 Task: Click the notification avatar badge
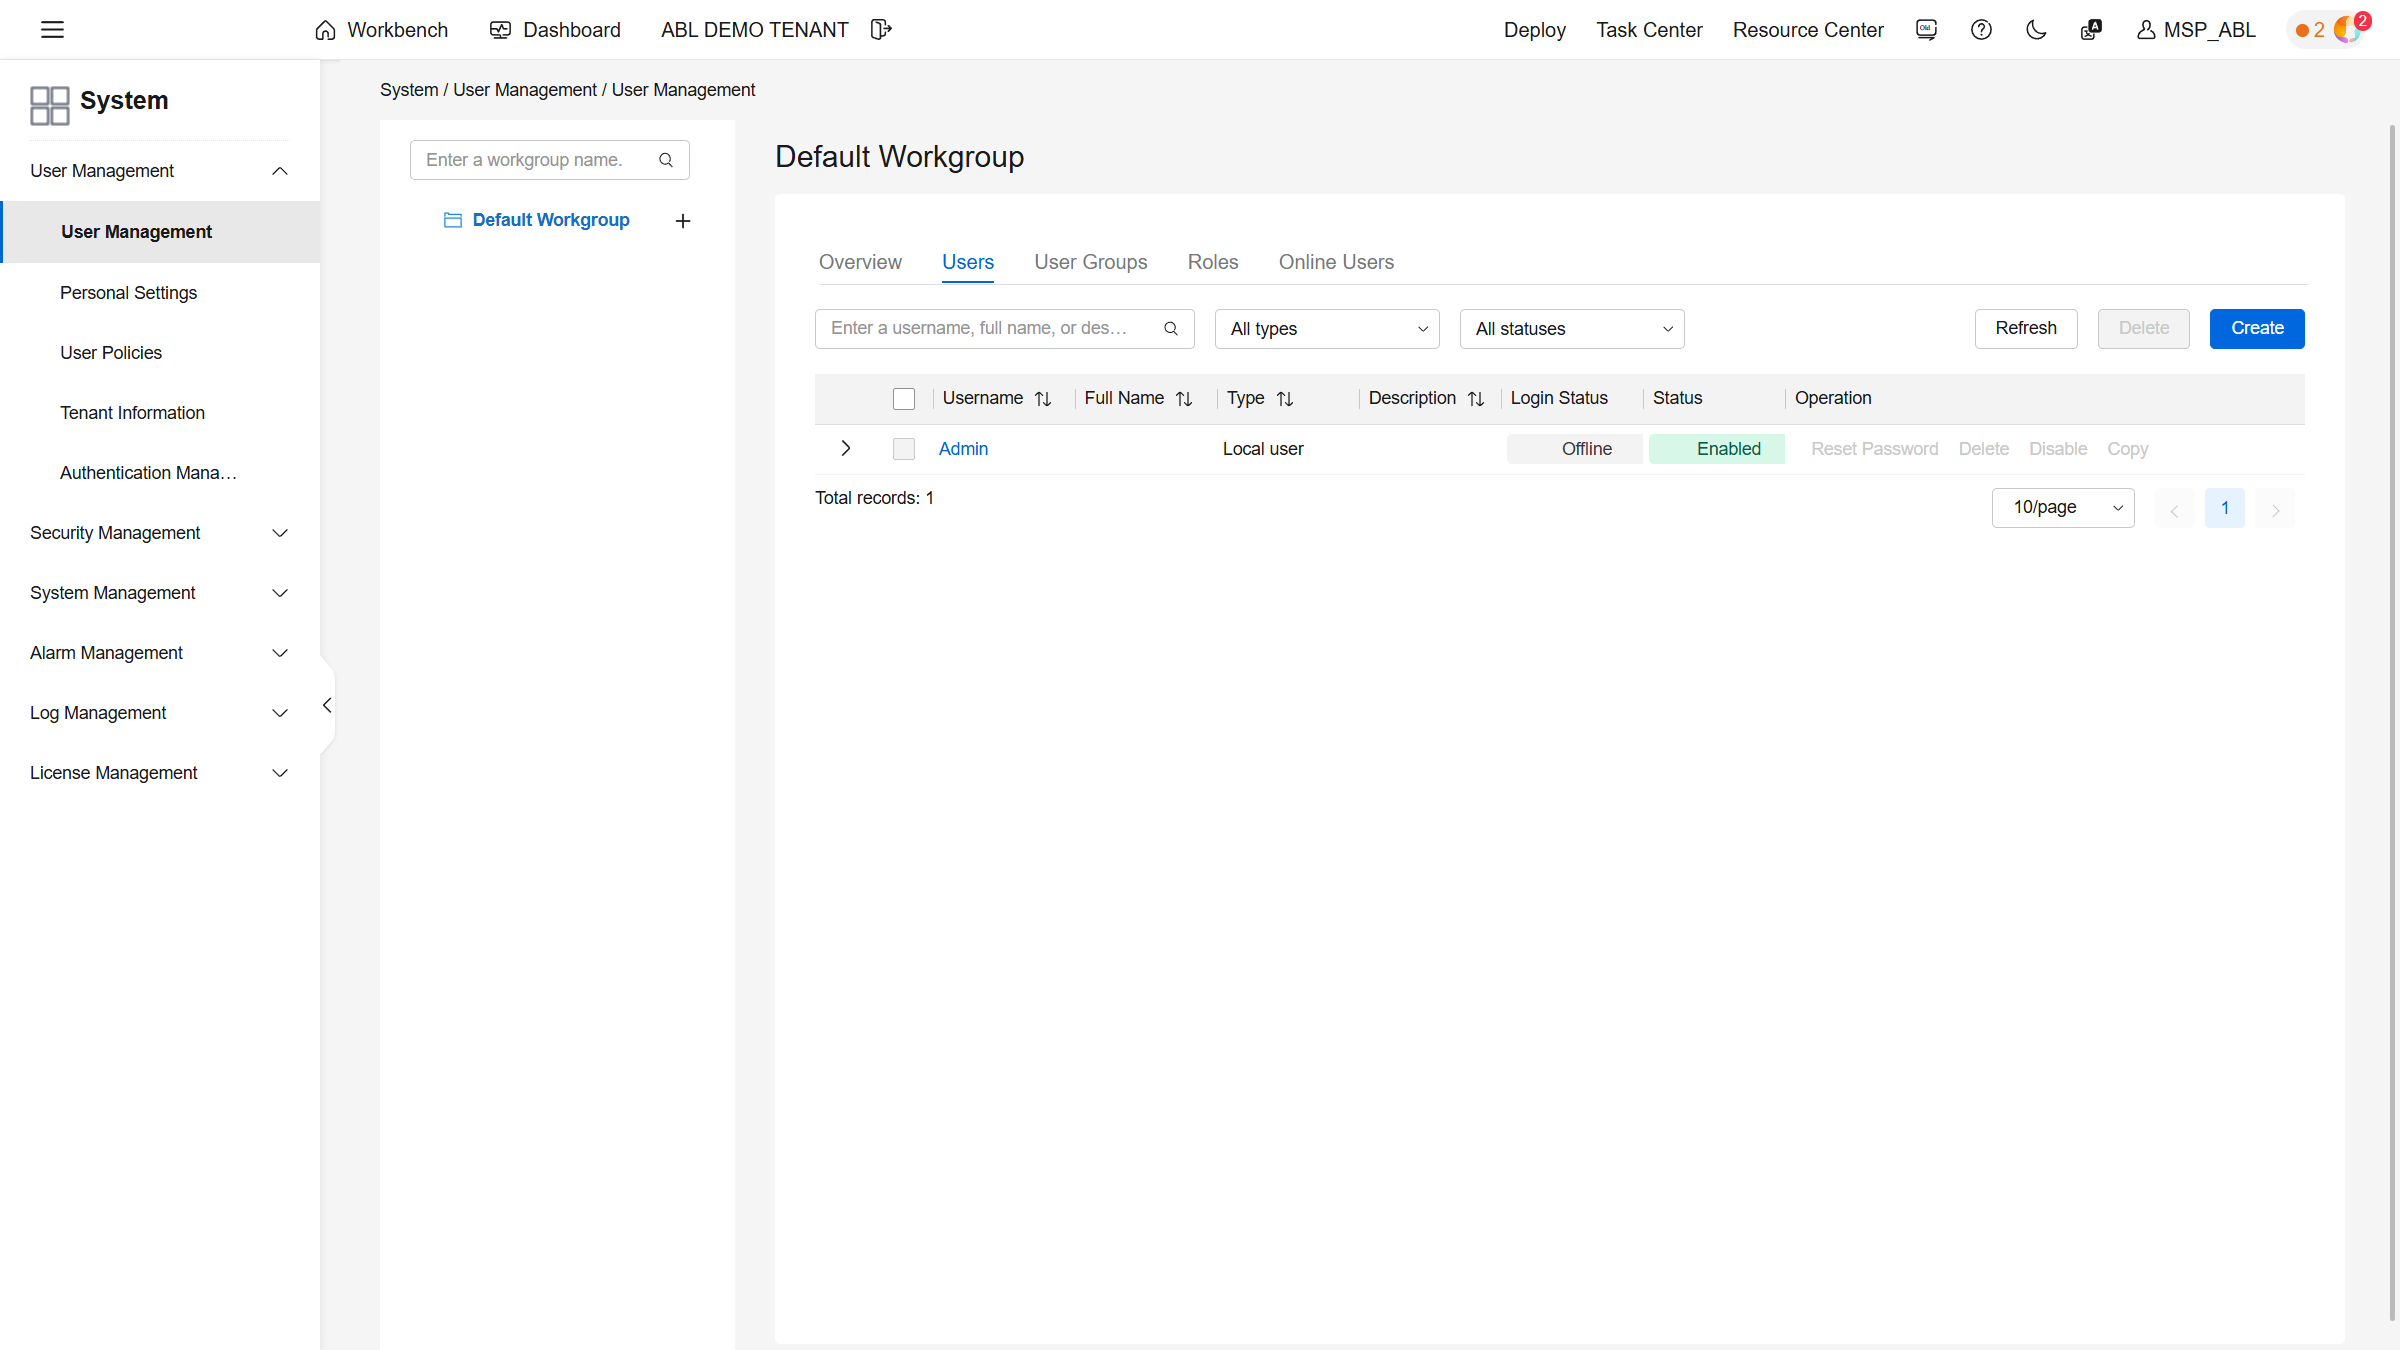tap(2346, 30)
